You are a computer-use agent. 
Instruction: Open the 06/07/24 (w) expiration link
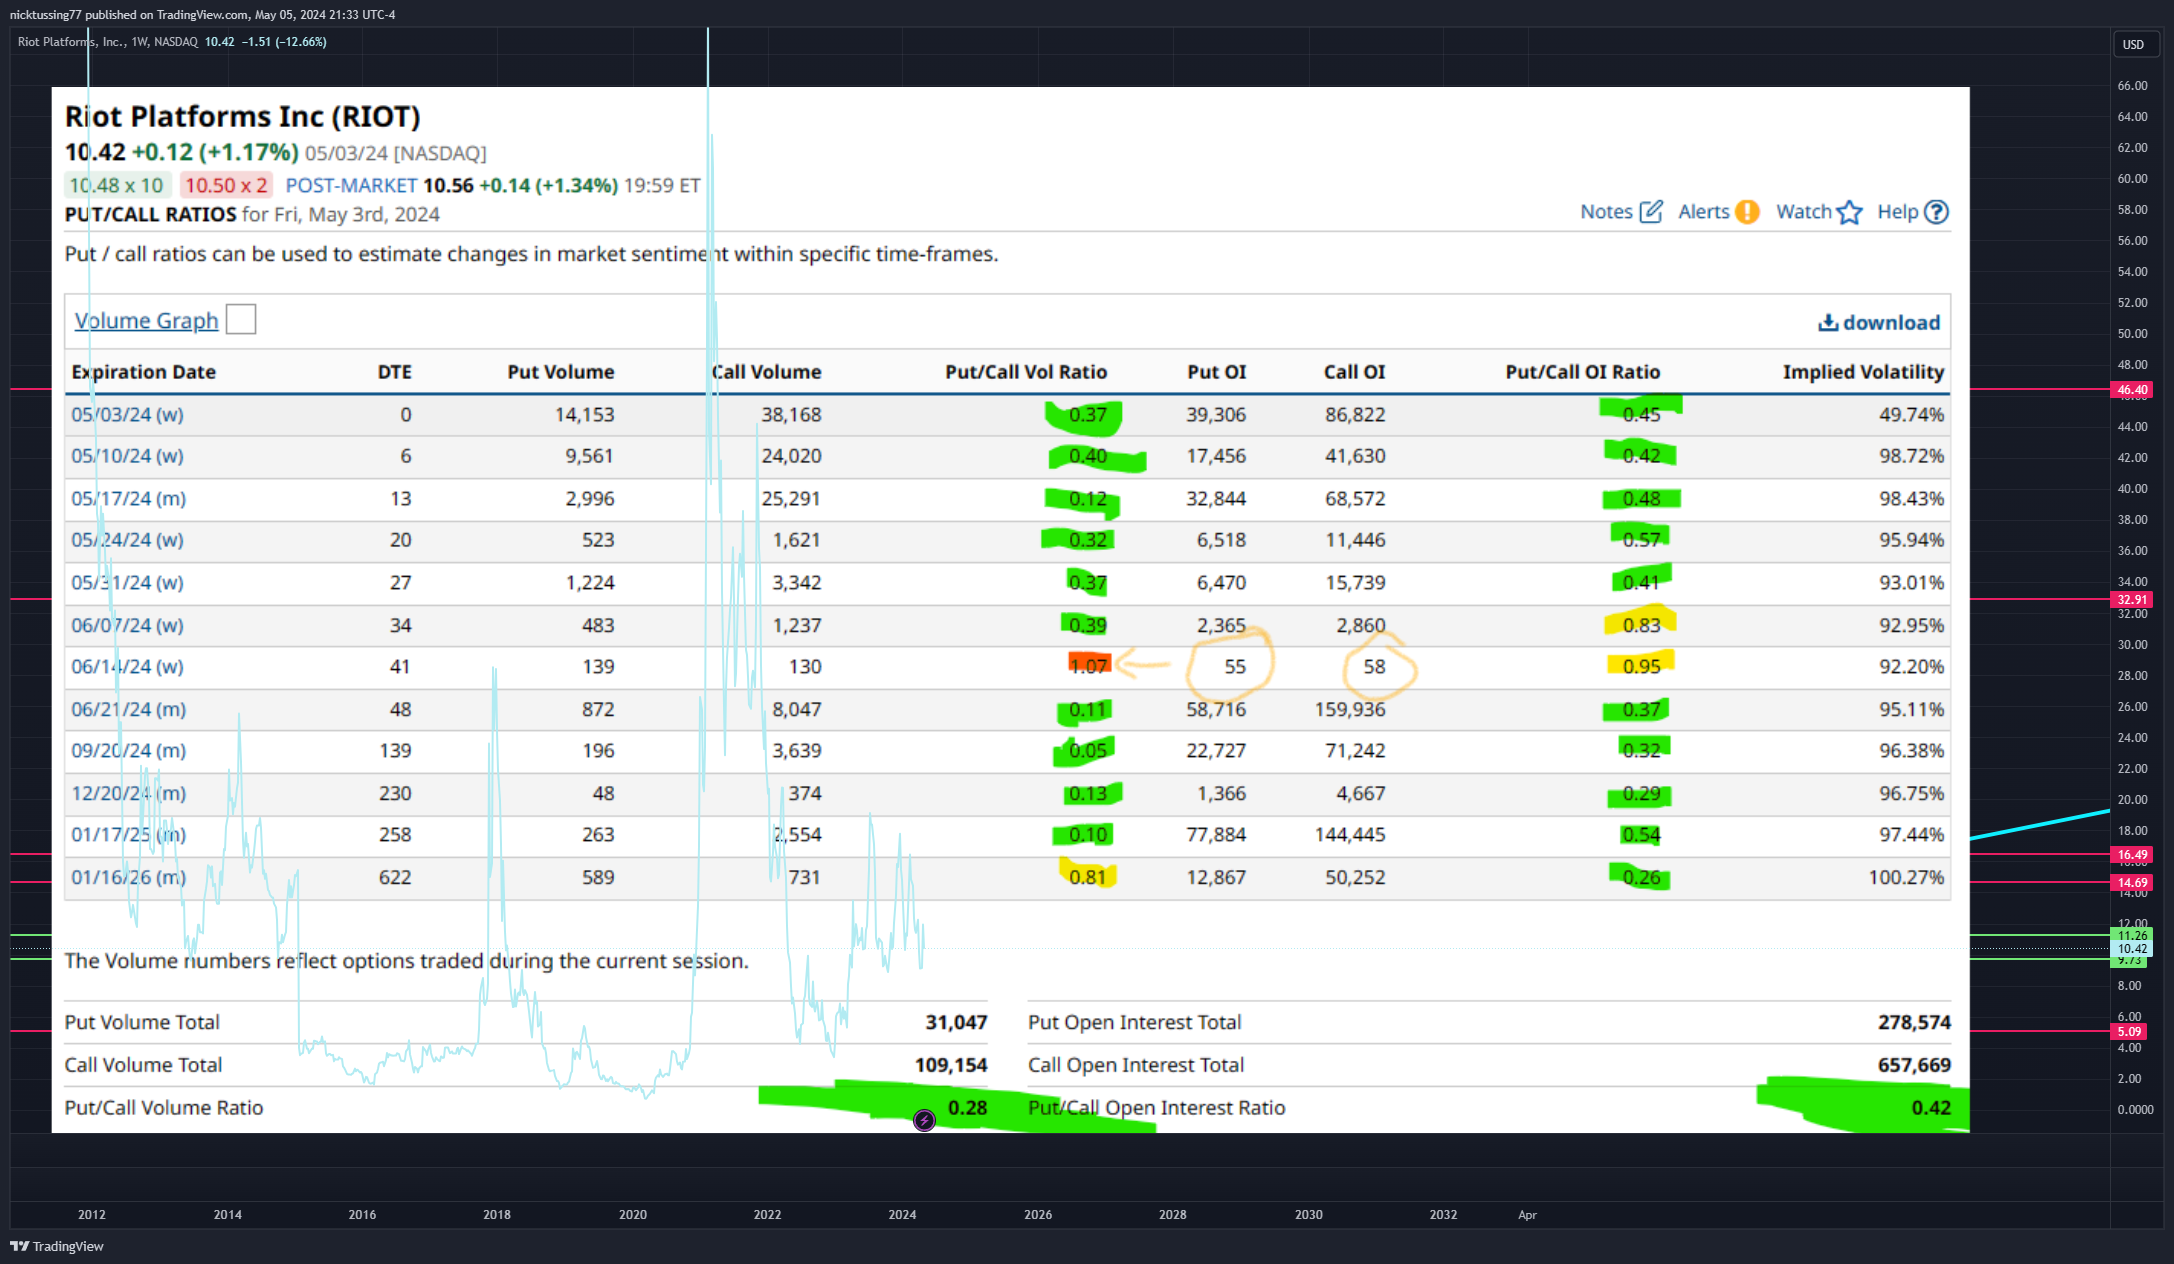coord(127,625)
